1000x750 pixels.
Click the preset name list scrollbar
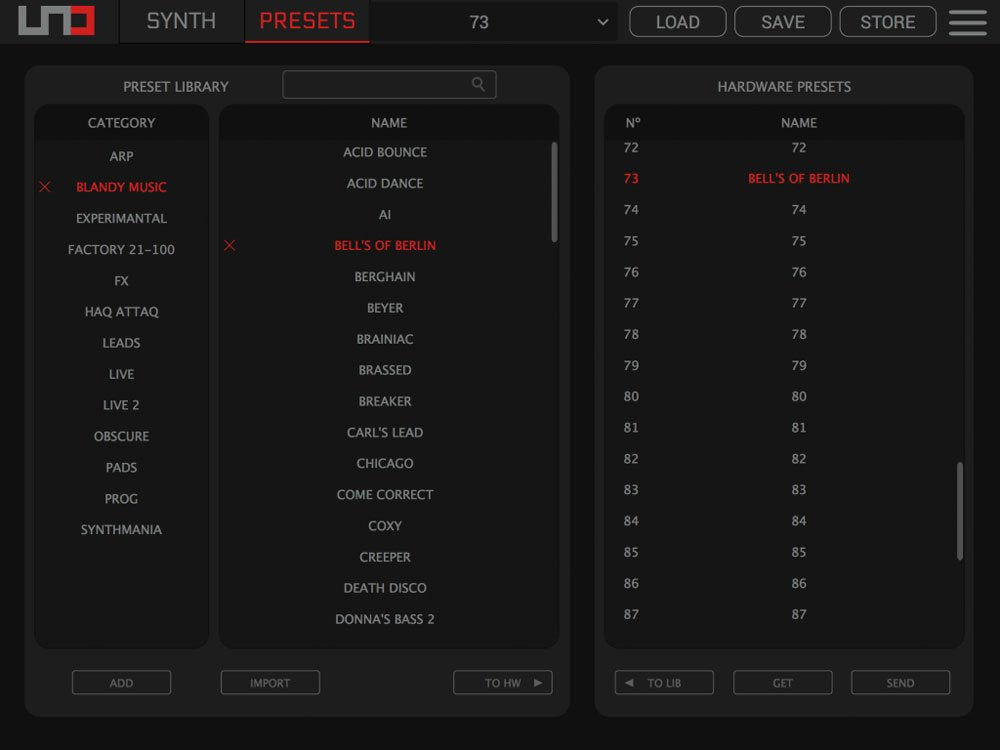click(555, 192)
